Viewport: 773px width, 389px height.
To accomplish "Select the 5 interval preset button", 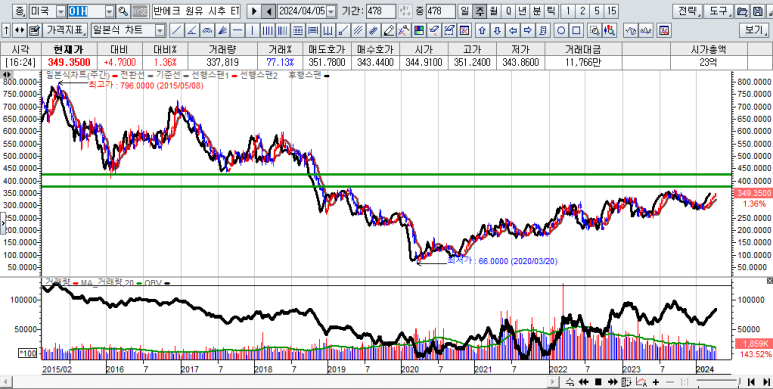I will click(x=597, y=11).
